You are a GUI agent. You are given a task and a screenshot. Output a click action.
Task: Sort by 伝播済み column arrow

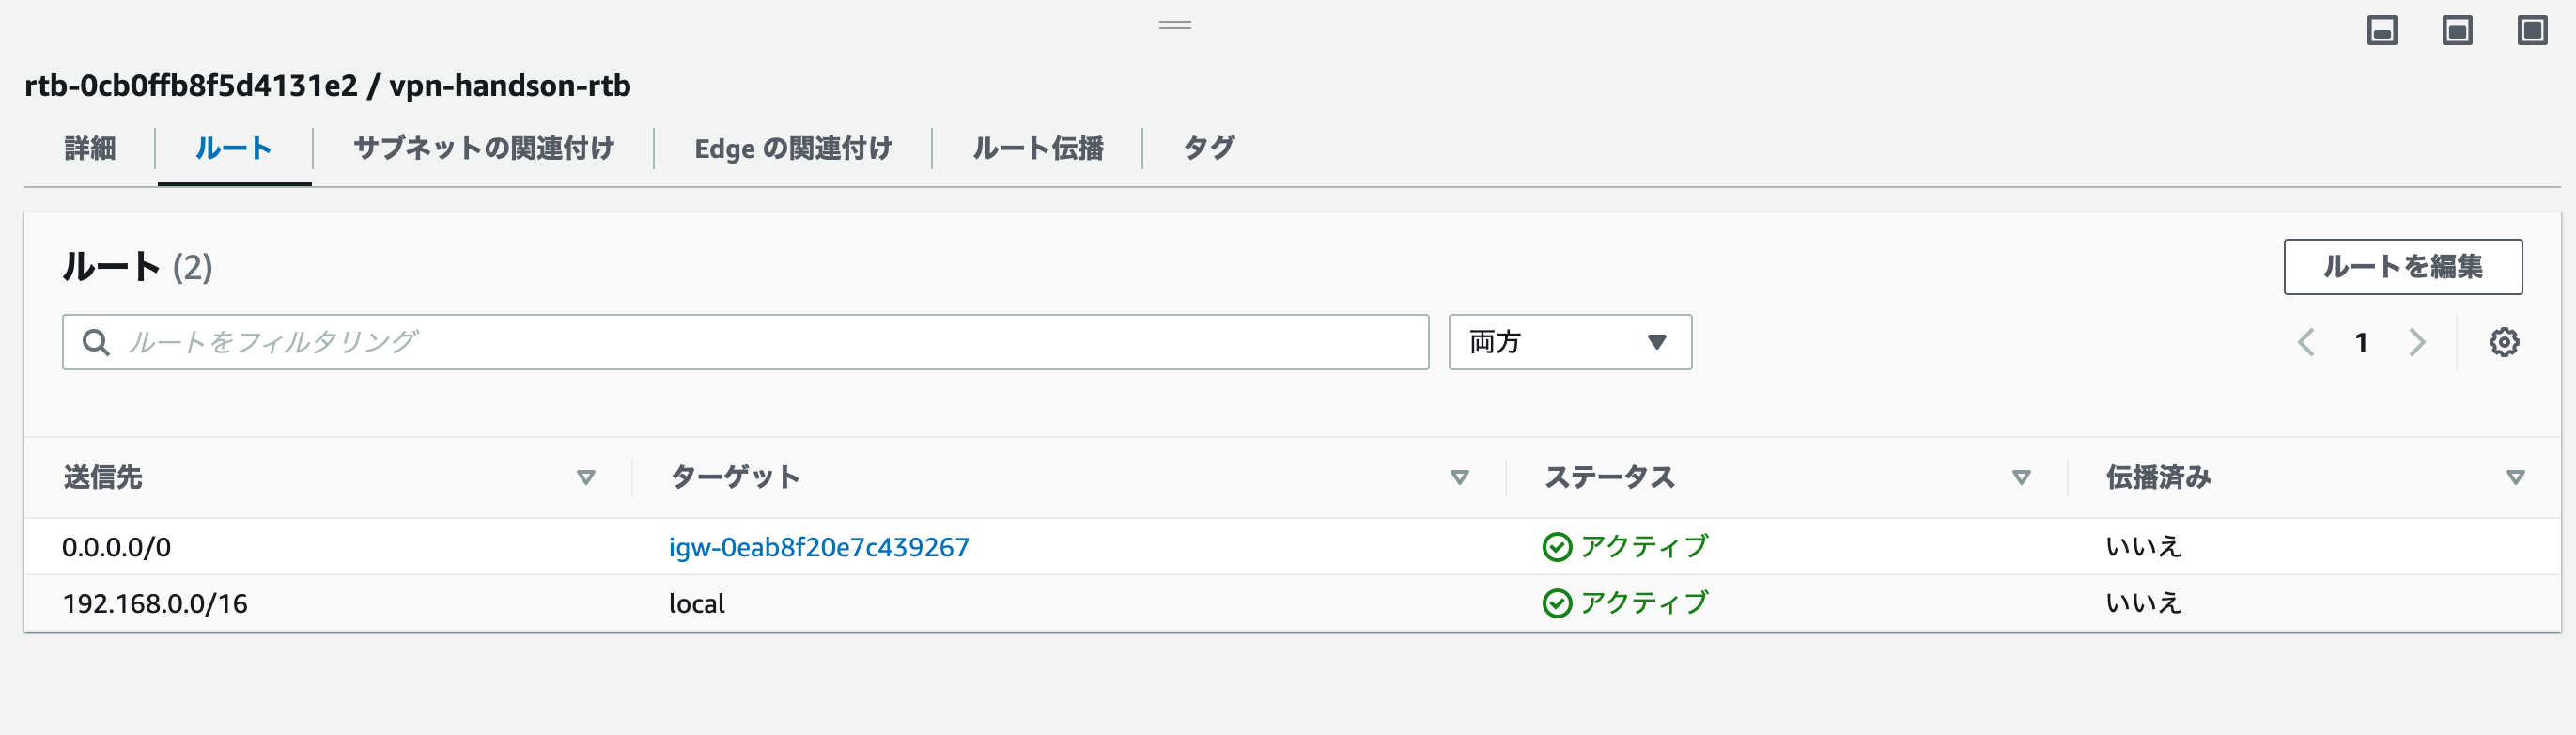click(x=2516, y=478)
